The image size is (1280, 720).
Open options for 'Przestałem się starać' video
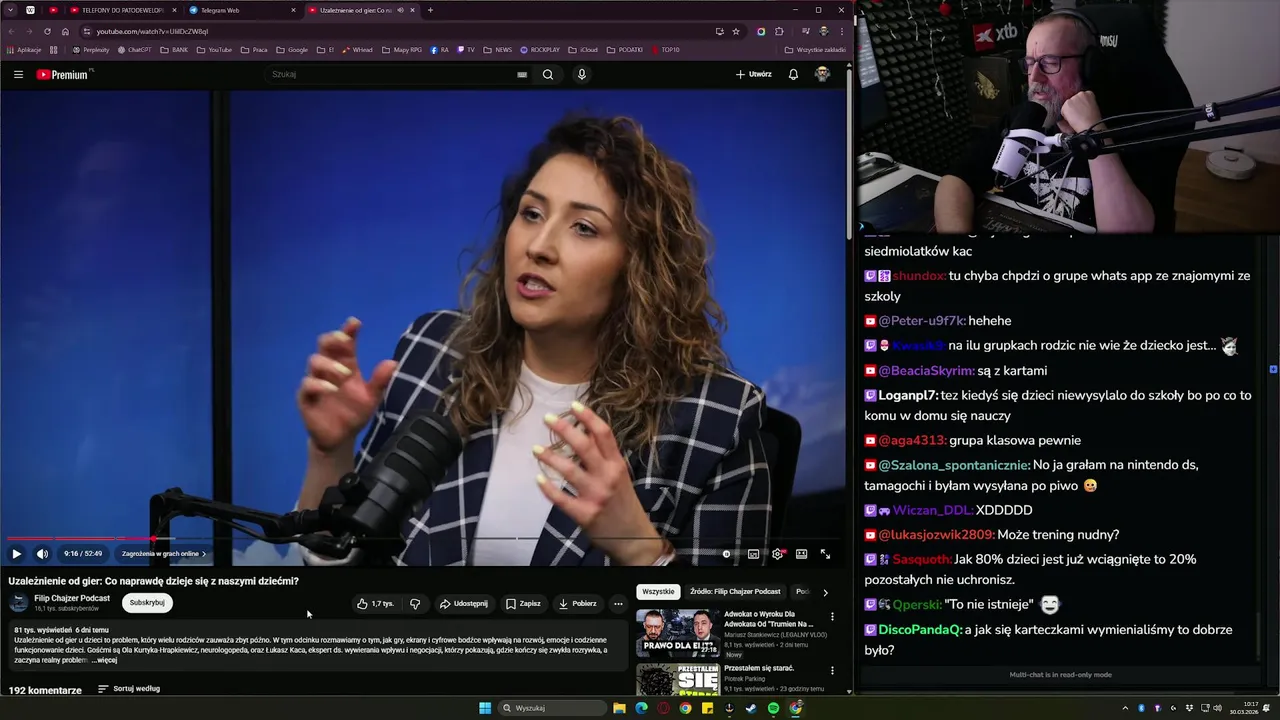[832, 670]
